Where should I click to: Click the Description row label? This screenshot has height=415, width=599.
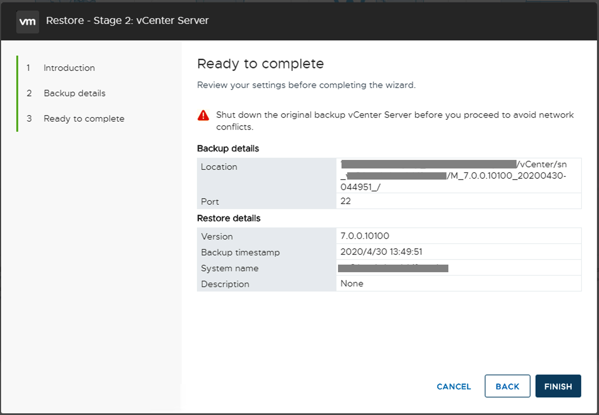pos(225,284)
